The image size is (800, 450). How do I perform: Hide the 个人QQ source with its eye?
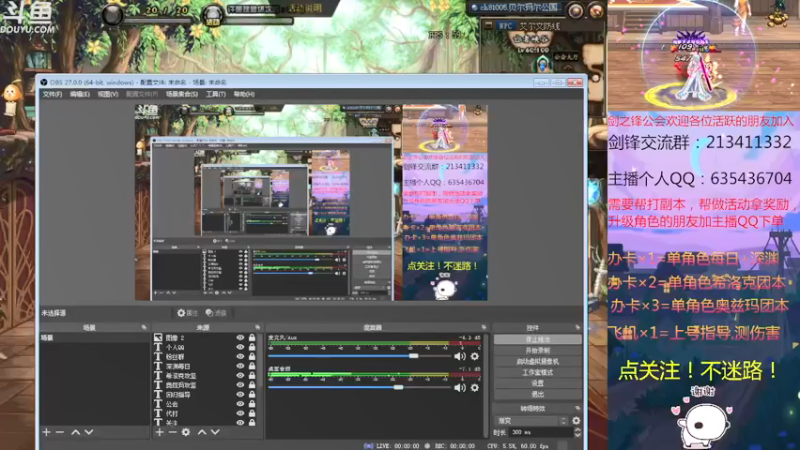coord(240,347)
